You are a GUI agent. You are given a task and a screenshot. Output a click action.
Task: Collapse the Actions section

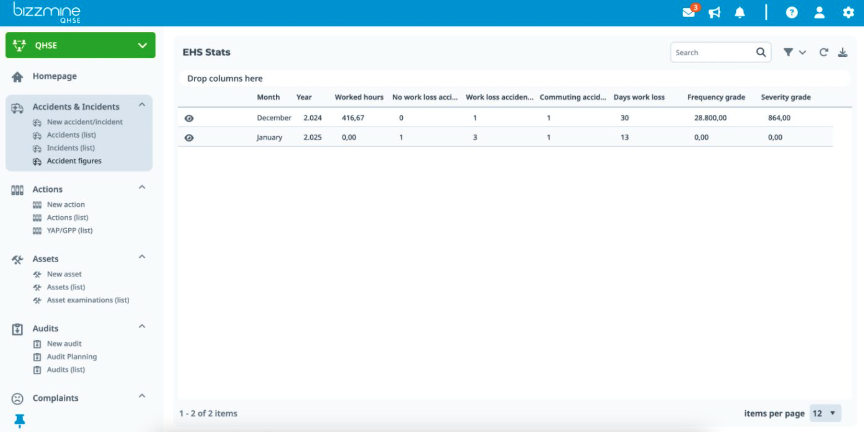coord(141,188)
